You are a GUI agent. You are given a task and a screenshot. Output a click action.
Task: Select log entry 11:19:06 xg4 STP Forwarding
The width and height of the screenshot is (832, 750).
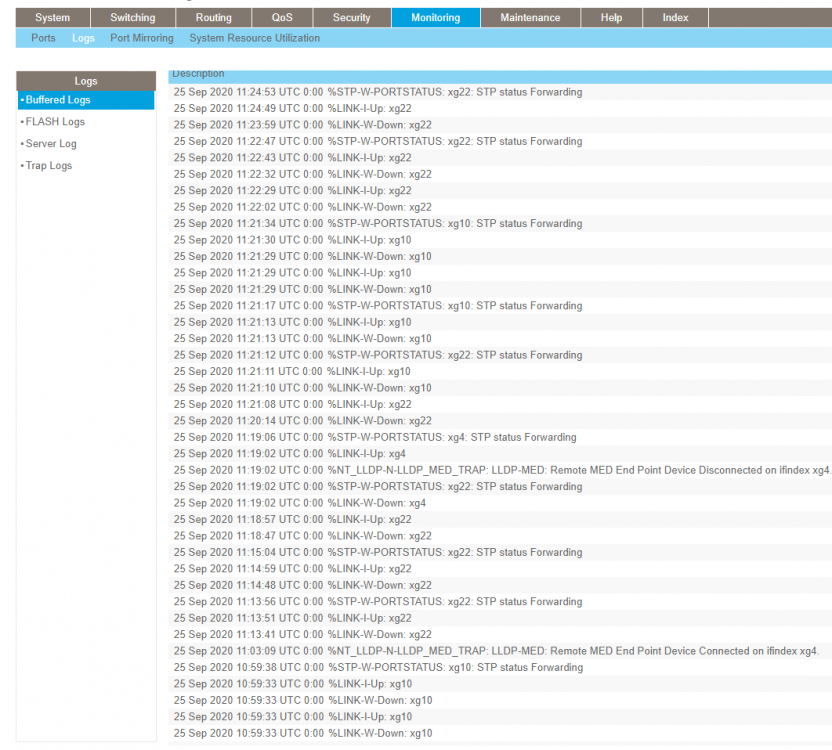click(x=500, y=437)
